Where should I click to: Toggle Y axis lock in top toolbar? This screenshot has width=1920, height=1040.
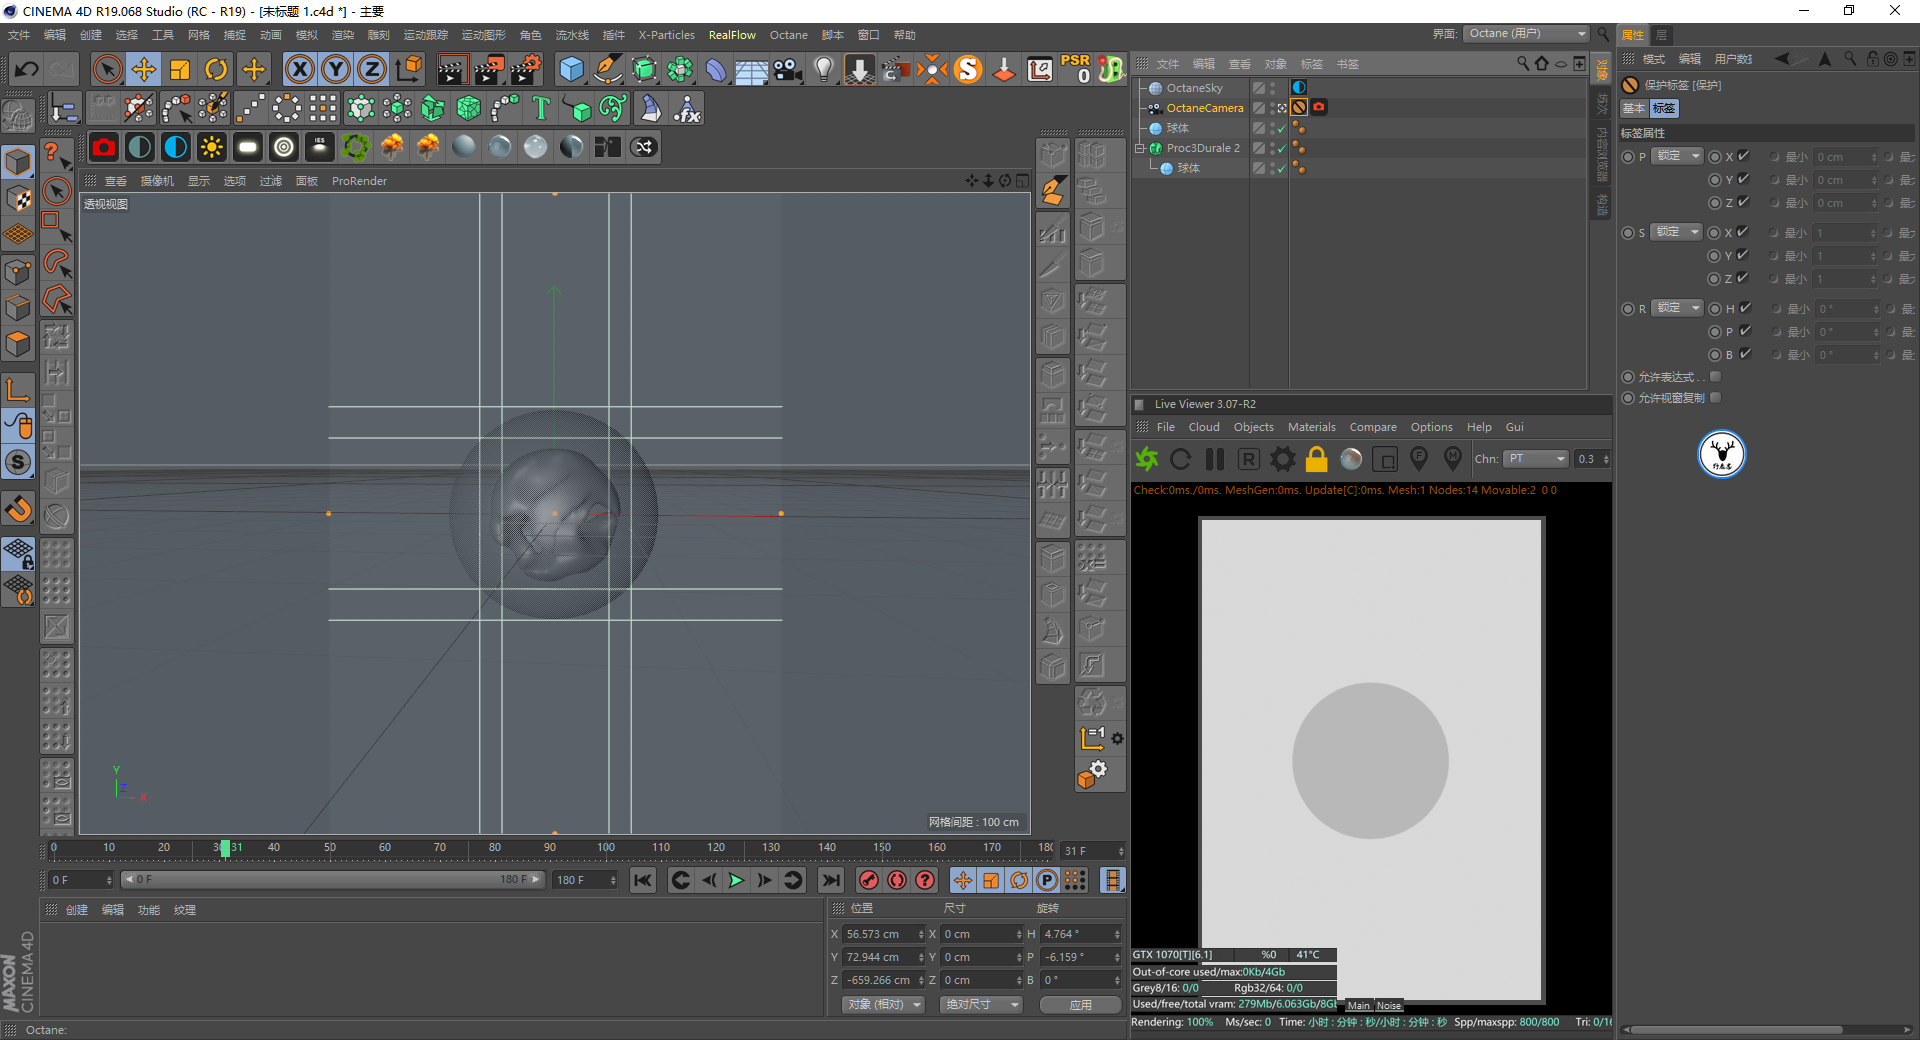click(x=336, y=69)
